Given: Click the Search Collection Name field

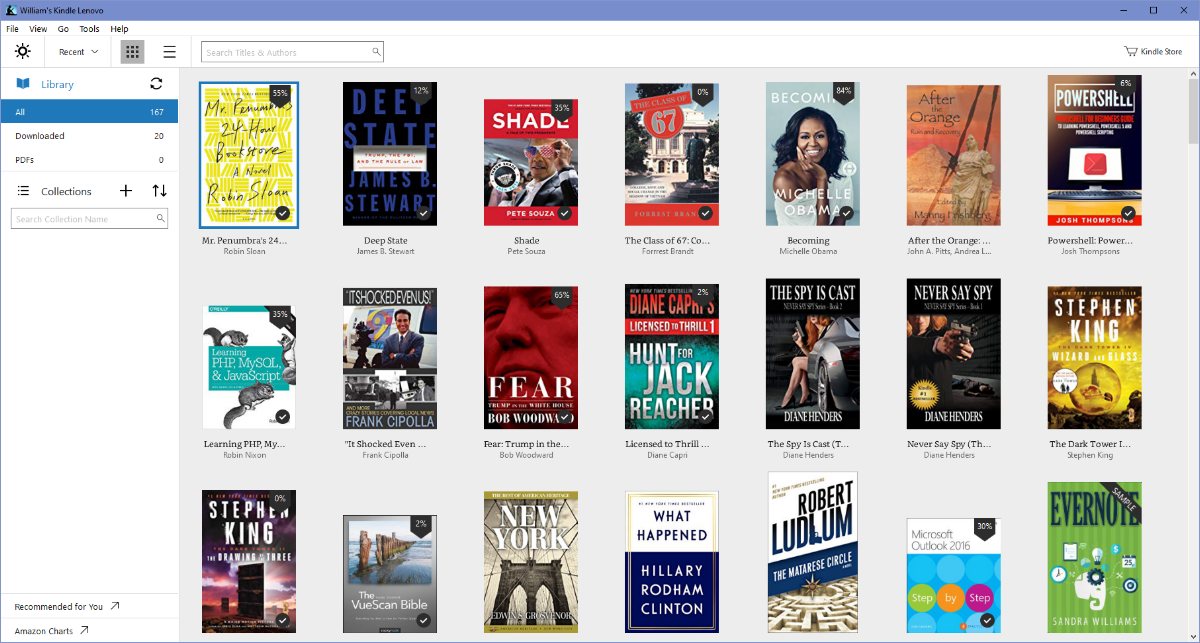Looking at the screenshot, I should [x=89, y=219].
